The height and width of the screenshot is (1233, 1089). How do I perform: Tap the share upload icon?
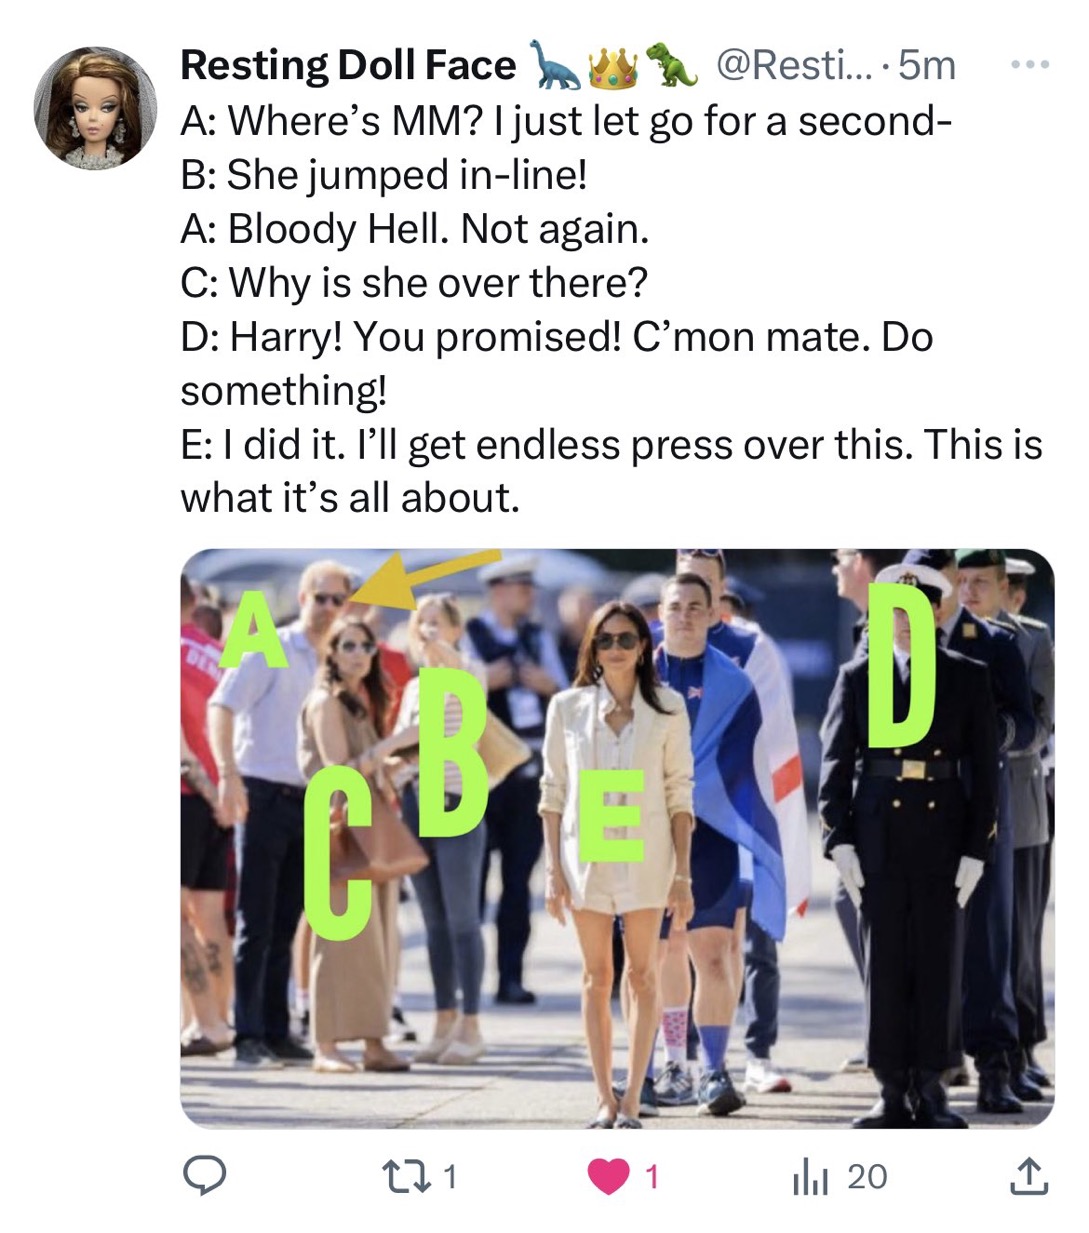[x=1029, y=1176]
